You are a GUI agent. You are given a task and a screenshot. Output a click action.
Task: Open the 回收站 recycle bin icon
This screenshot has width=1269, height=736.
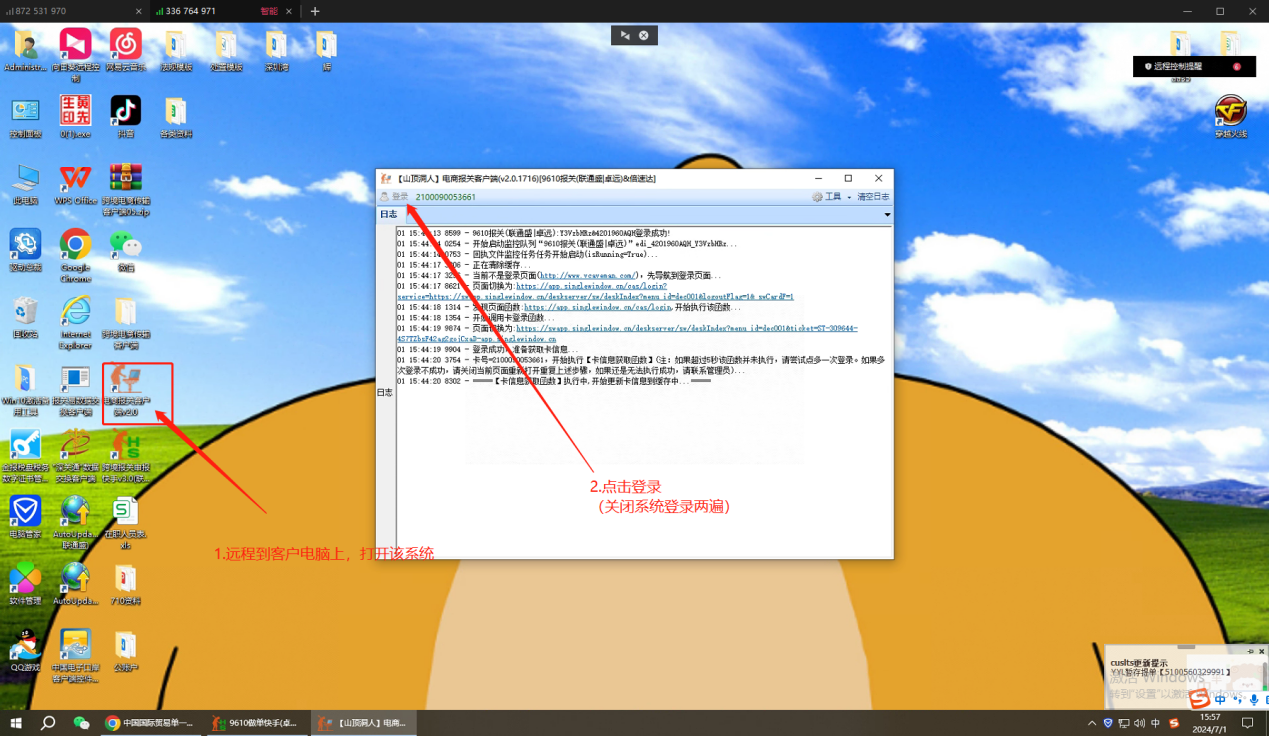click(x=25, y=311)
